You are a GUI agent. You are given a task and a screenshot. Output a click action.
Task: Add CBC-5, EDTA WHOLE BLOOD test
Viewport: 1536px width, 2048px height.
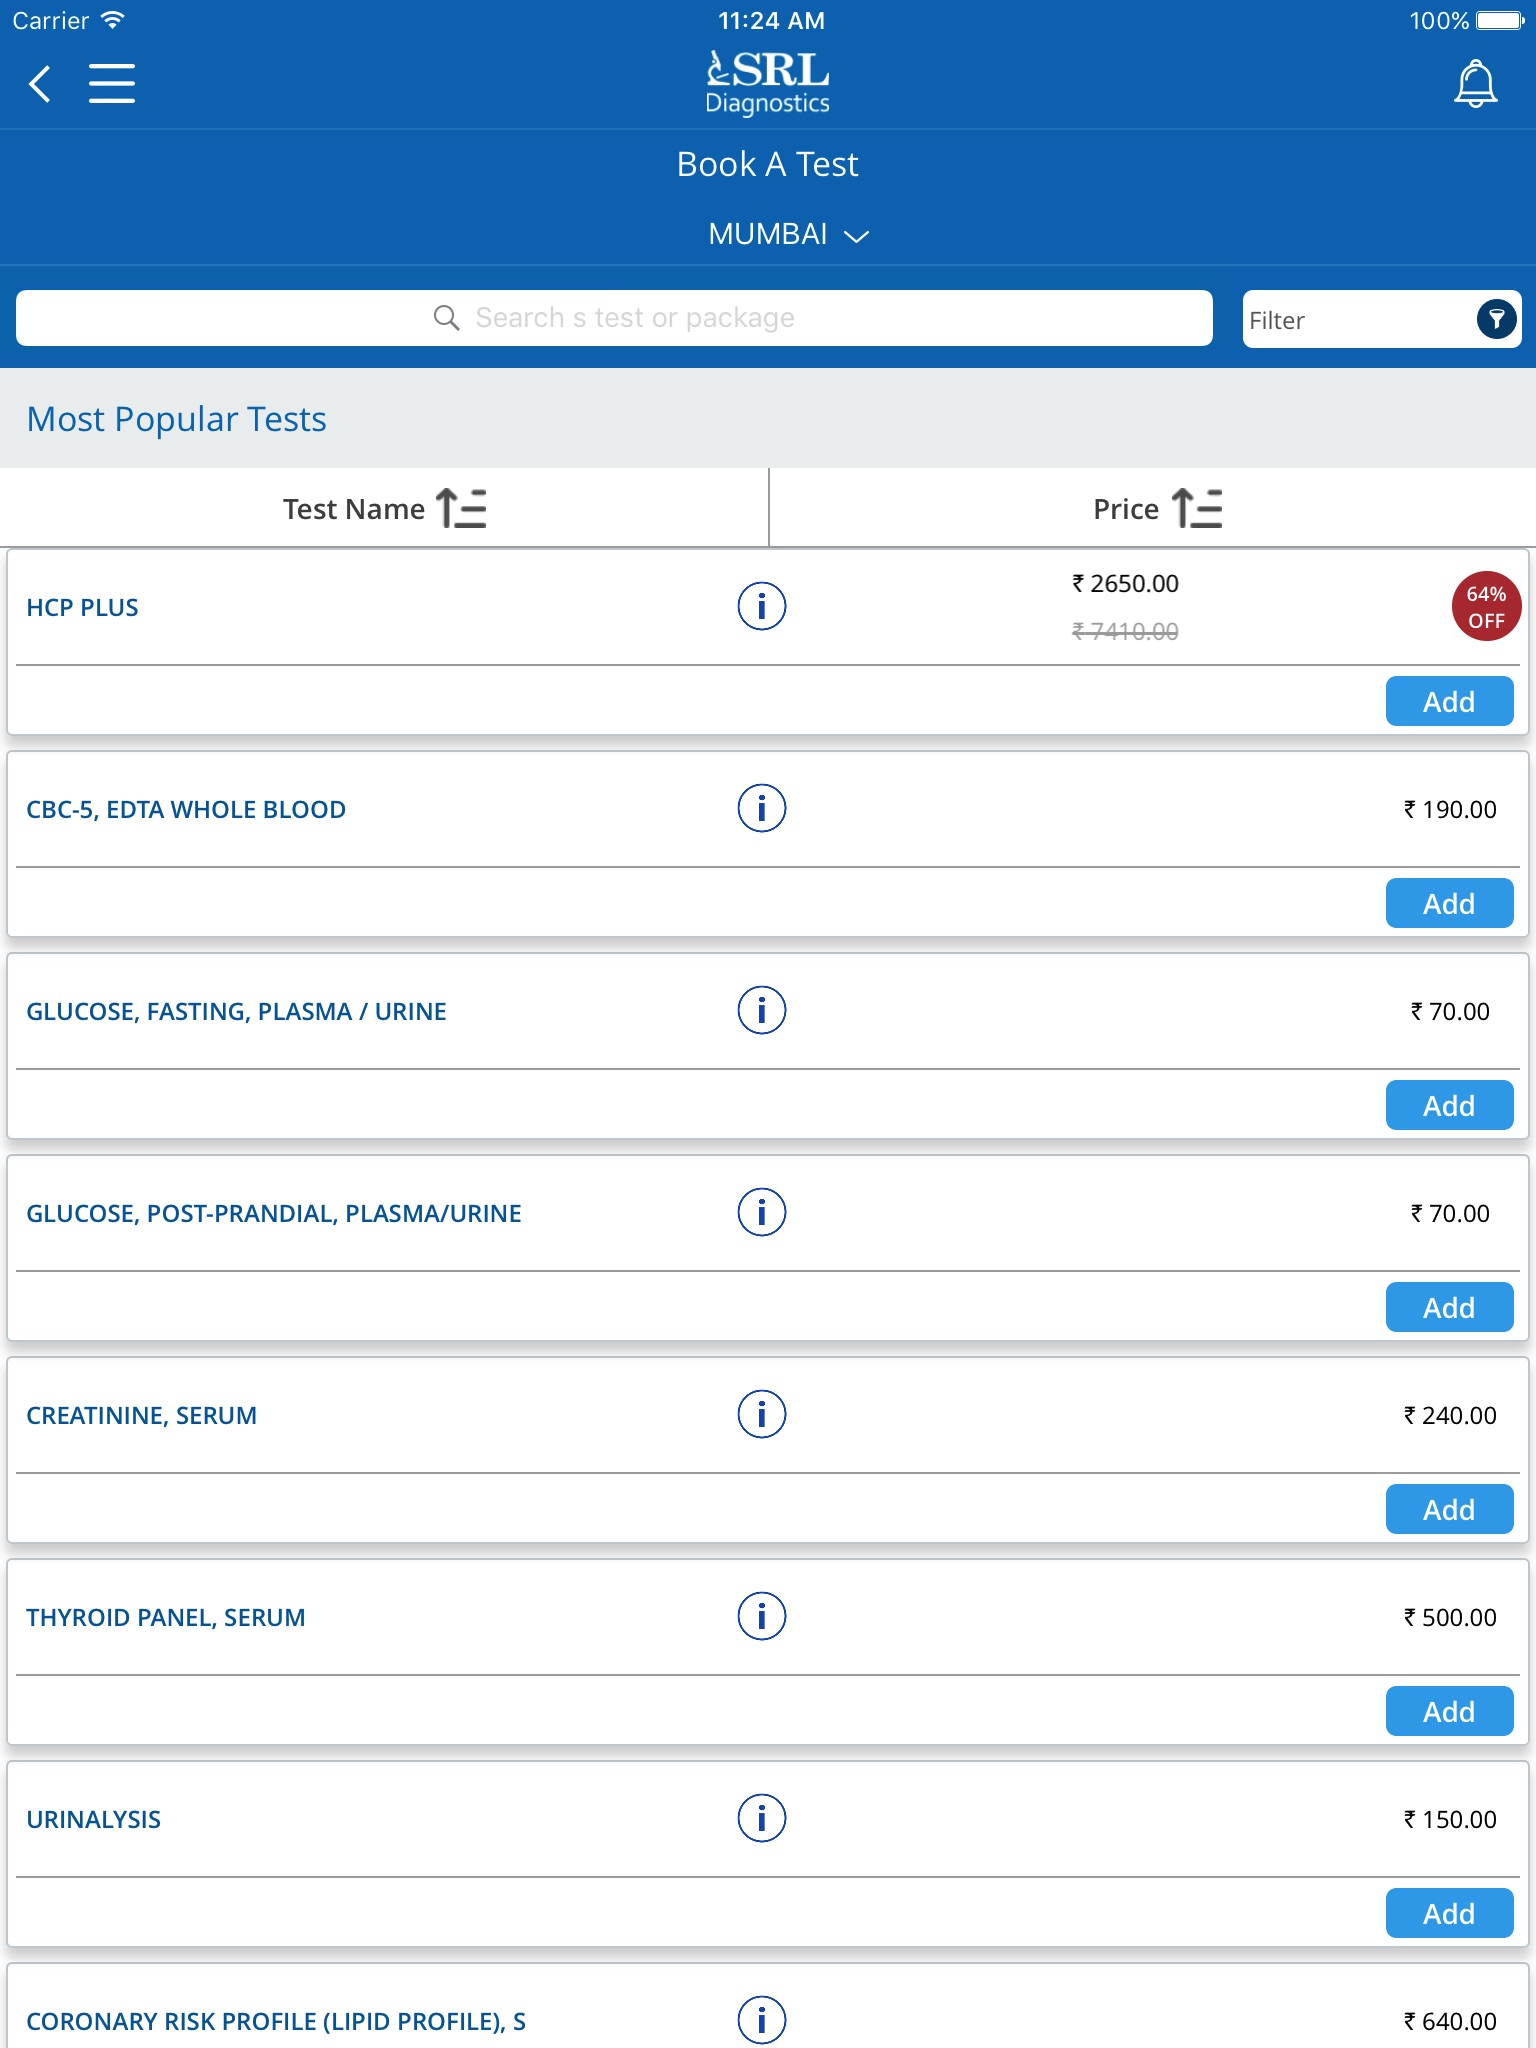pyautogui.click(x=1449, y=903)
